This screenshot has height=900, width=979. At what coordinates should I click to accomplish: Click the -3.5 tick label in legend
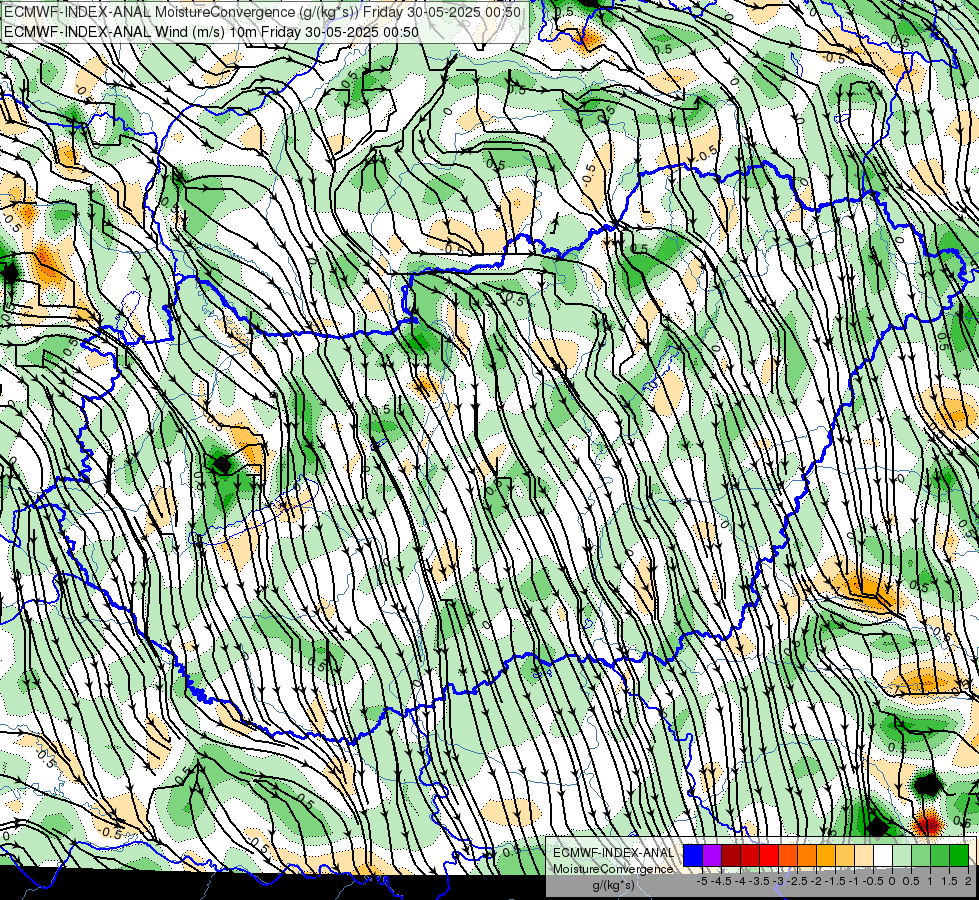coord(759,881)
